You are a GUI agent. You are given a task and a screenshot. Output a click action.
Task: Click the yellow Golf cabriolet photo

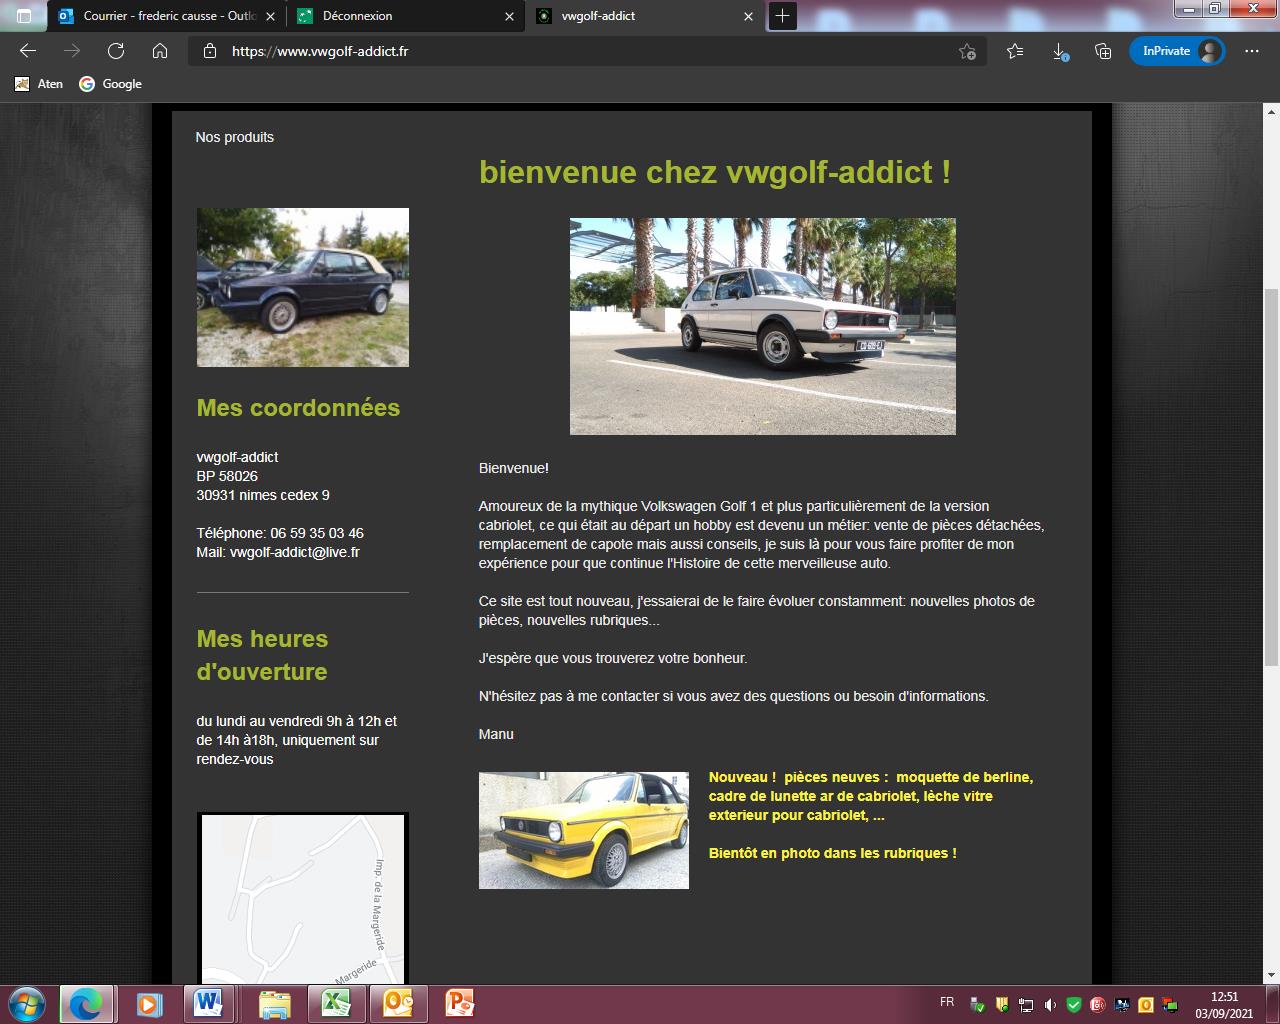(583, 830)
